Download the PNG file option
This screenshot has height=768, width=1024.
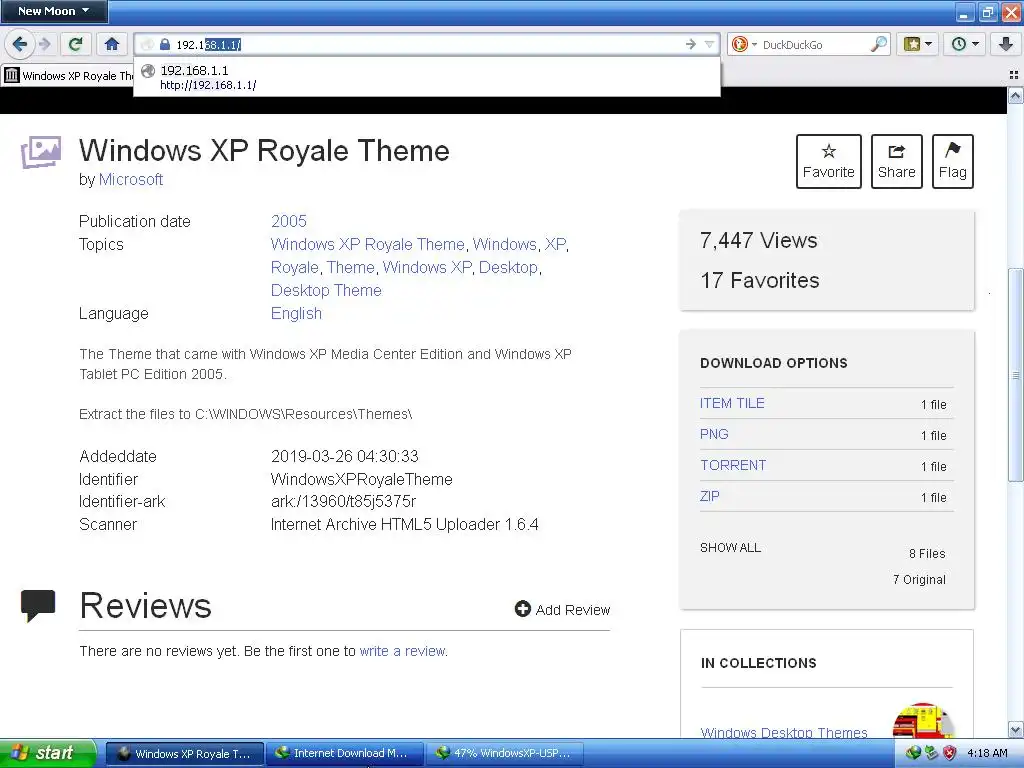point(714,434)
